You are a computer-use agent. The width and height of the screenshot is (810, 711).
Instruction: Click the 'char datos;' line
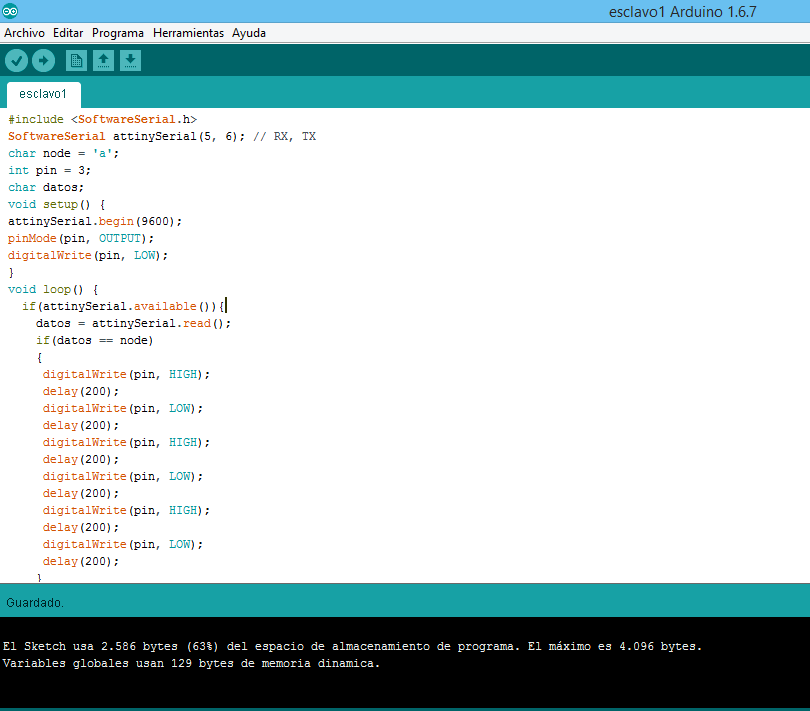(x=45, y=188)
